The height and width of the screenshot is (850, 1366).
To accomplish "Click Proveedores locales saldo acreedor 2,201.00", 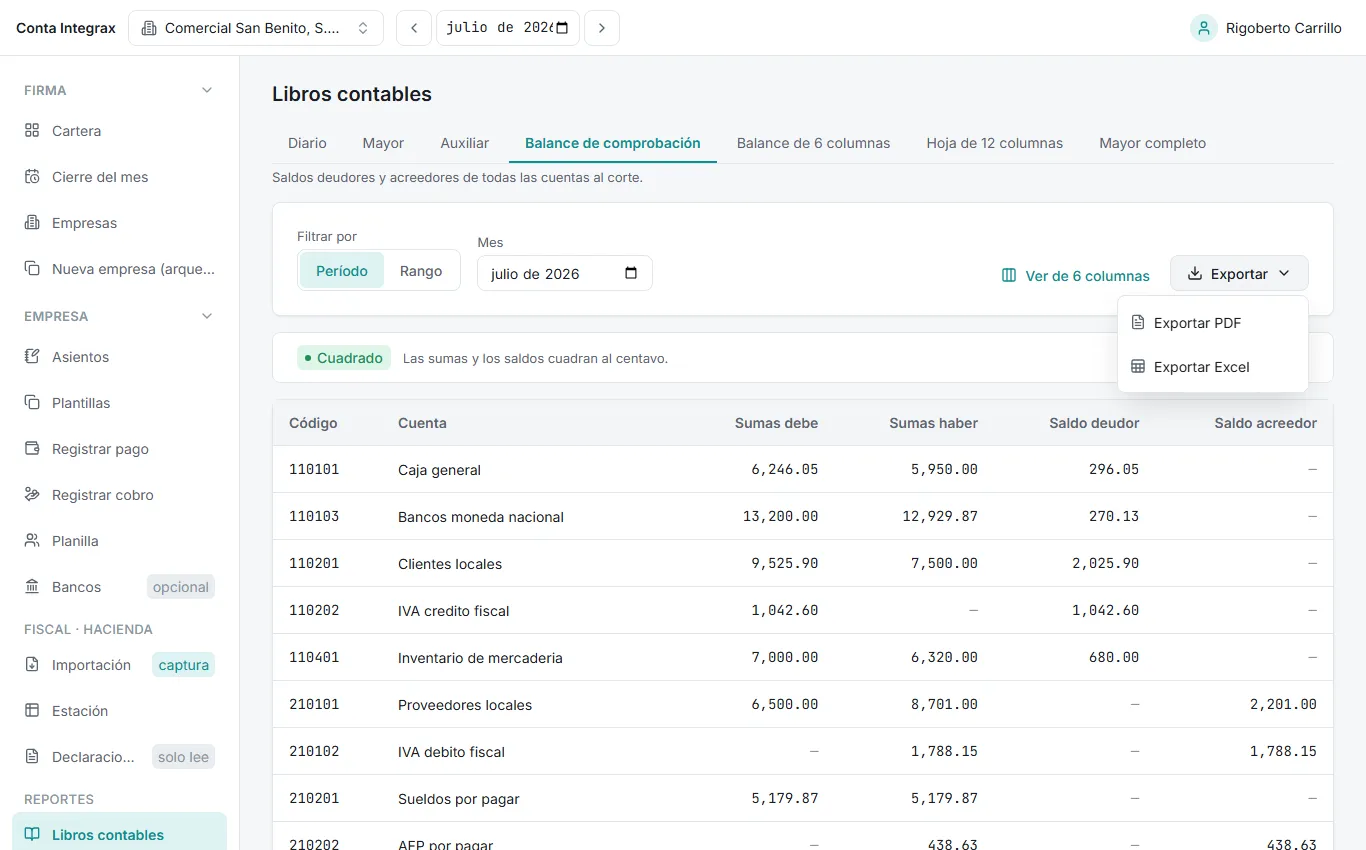I will tap(1283, 704).
